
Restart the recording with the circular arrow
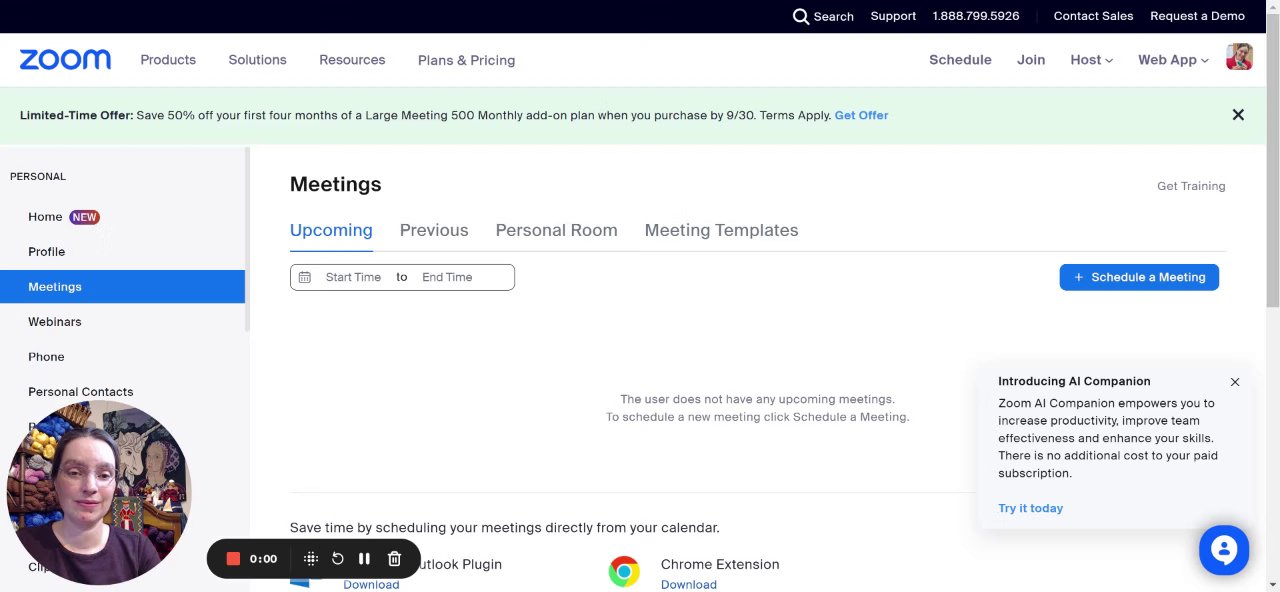tap(338, 559)
